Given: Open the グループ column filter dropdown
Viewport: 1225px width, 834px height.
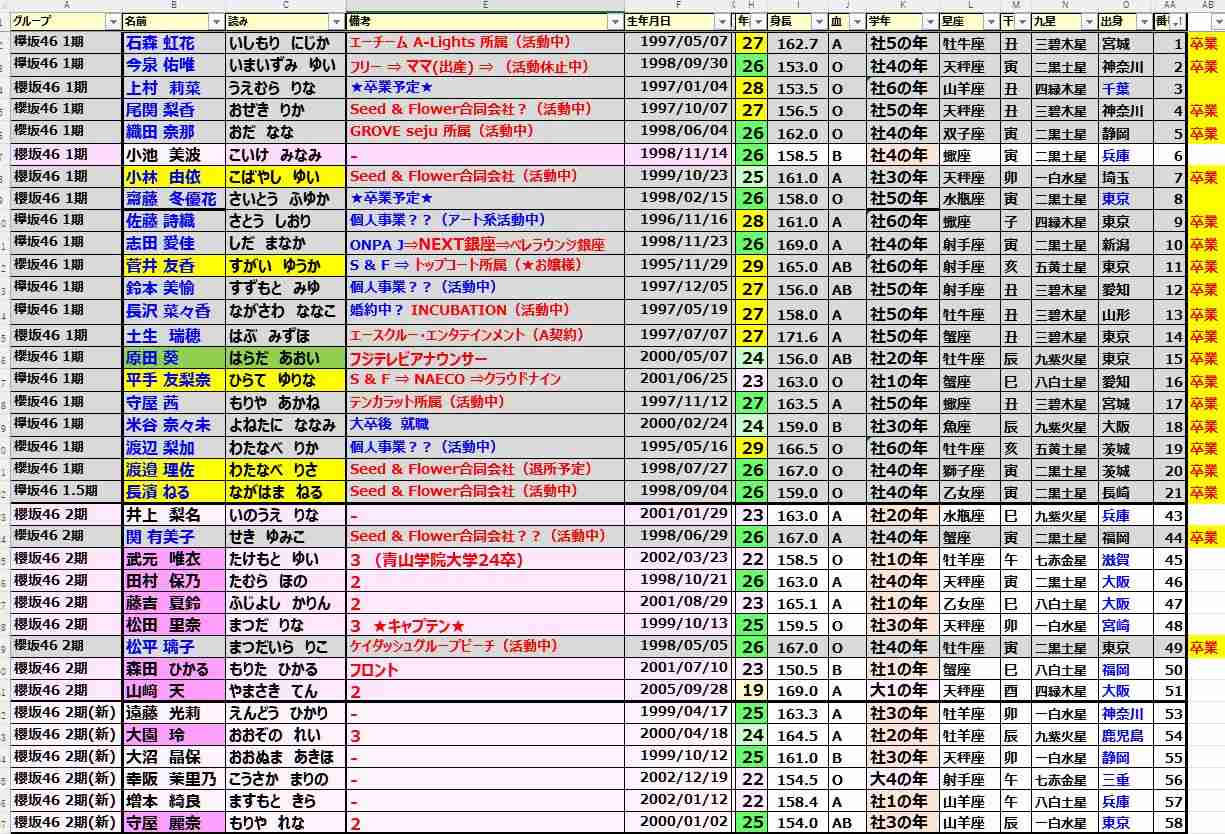Looking at the screenshot, I should click(111, 21).
